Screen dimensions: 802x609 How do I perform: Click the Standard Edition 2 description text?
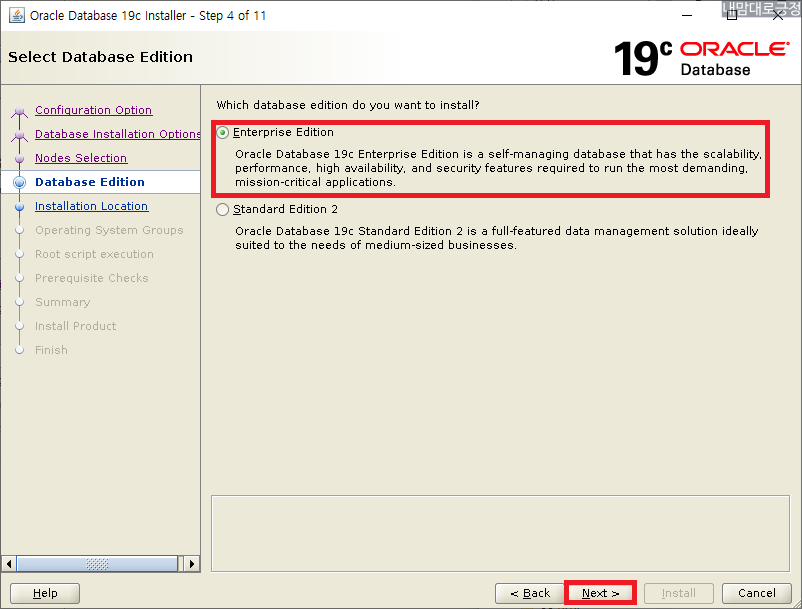(497, 238)
